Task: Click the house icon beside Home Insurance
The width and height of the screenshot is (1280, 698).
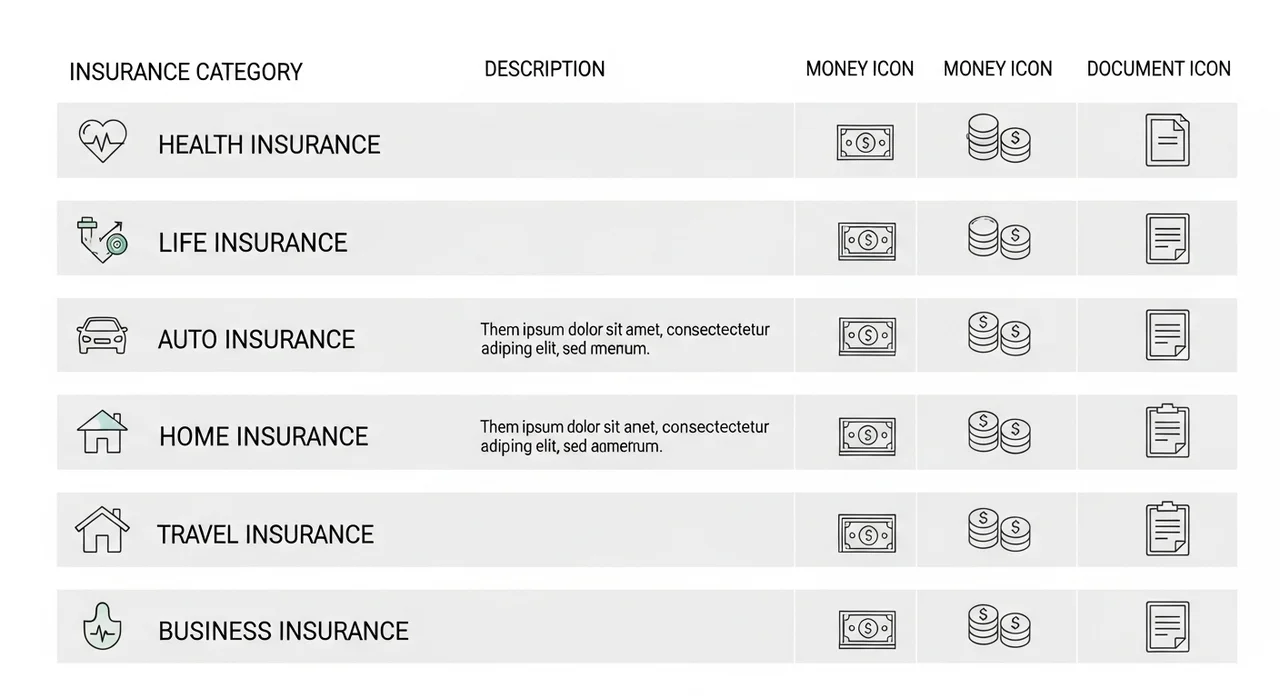Action: [x=102, y=432]
